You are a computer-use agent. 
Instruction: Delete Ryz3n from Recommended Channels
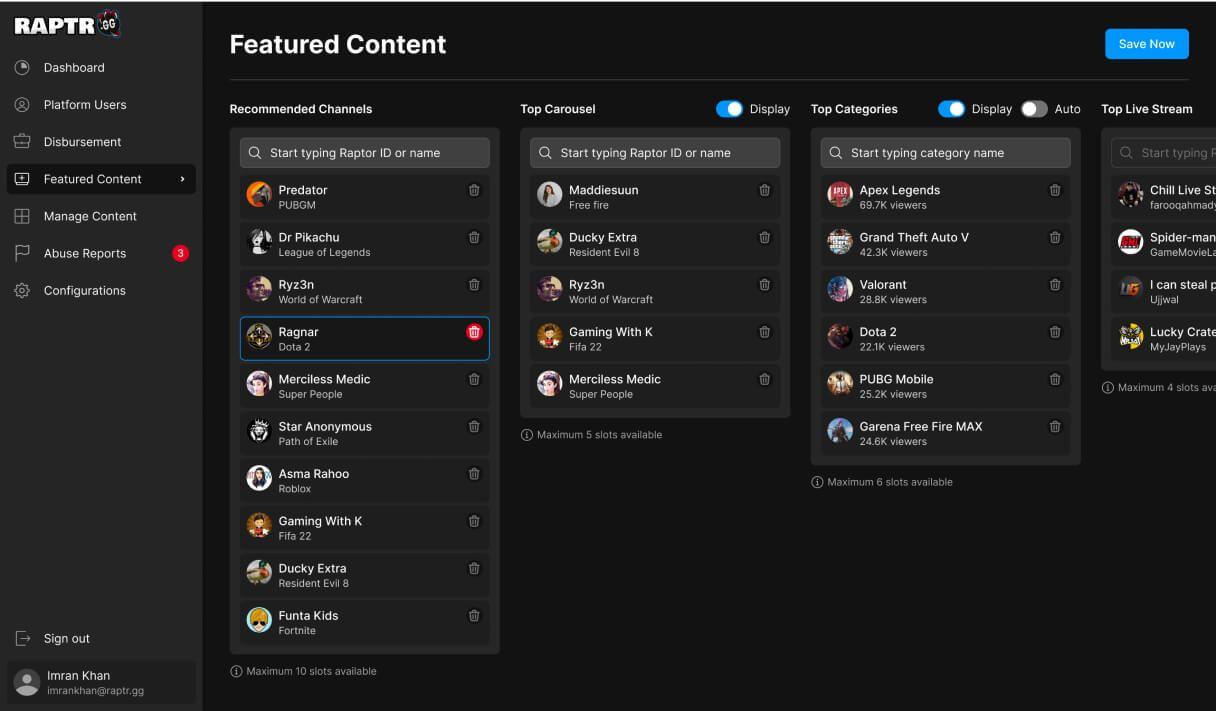pos(474,285)
